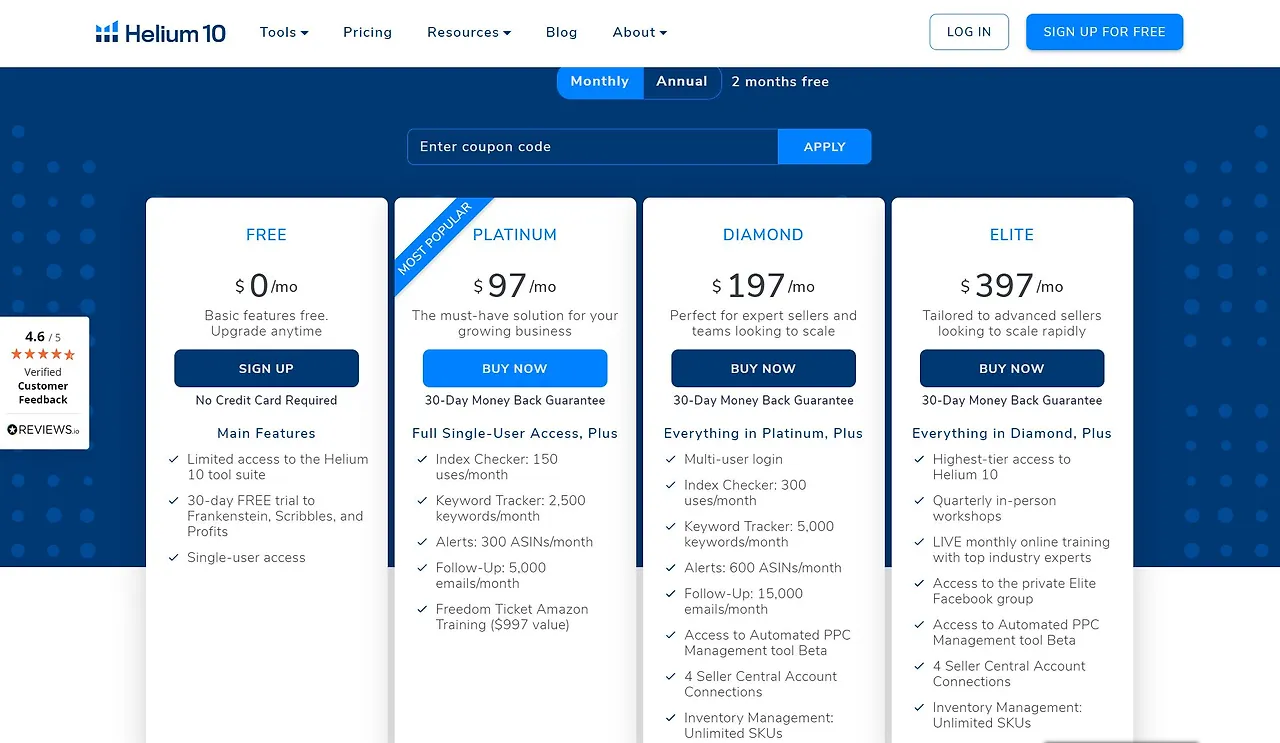Click the 'Main Features' heading
The image size is (1280, 743).
(x=266, y=434)
